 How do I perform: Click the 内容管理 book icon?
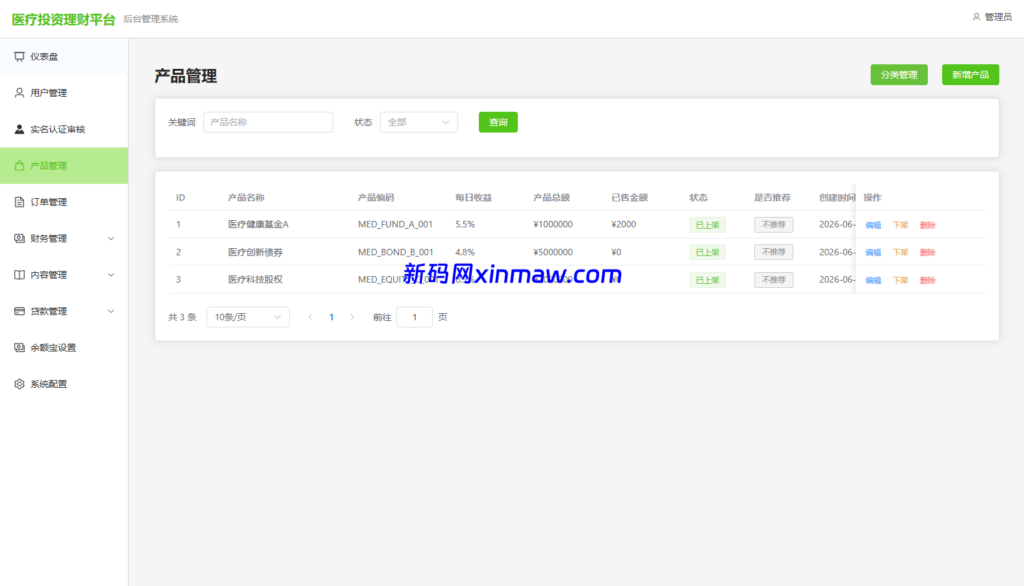[19, 275]
